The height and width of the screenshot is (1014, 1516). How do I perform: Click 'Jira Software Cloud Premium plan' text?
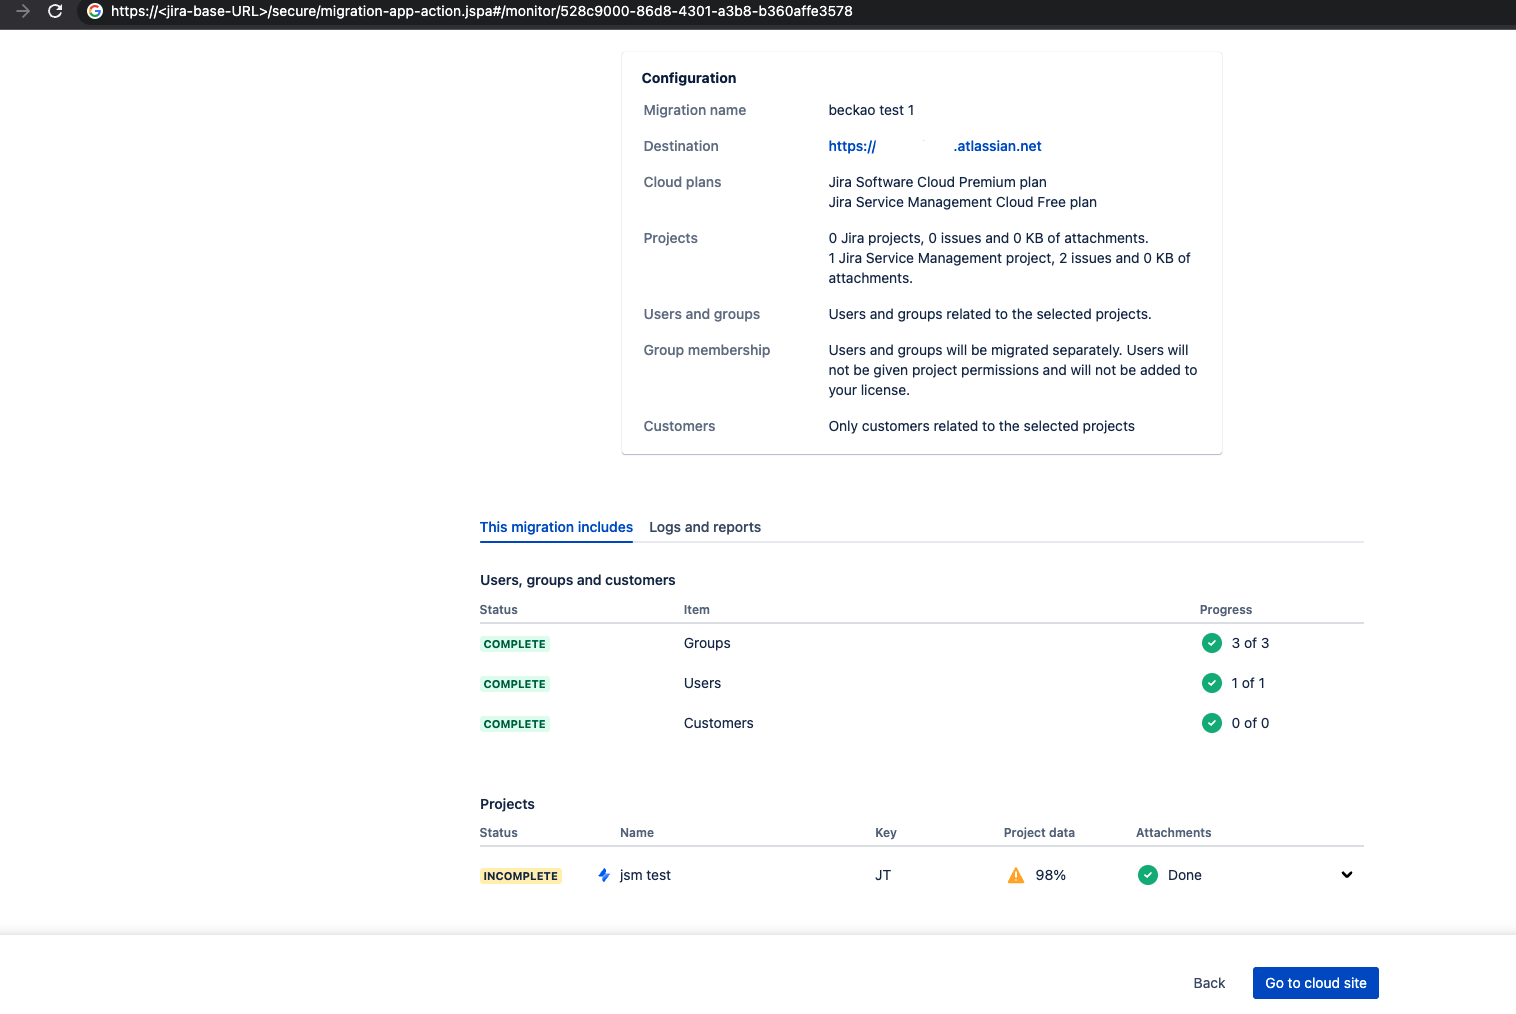[x=938, y=182]
